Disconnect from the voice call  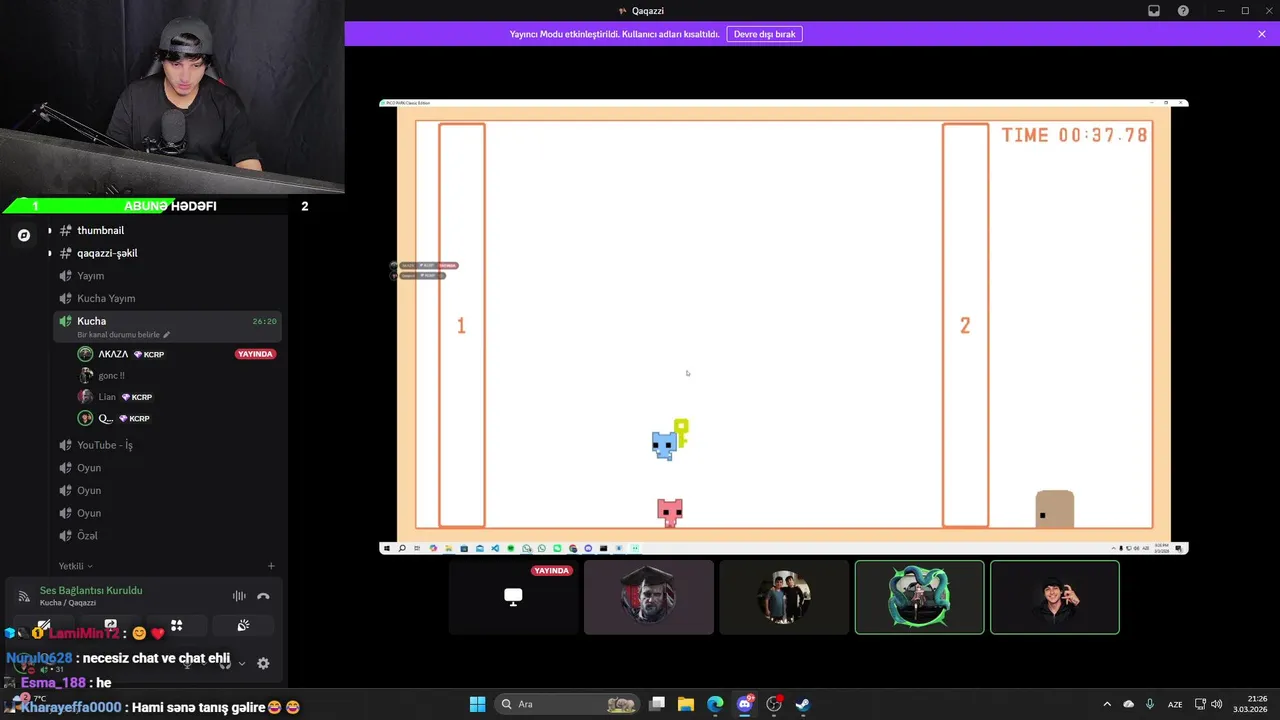click(x=263, y=596)
